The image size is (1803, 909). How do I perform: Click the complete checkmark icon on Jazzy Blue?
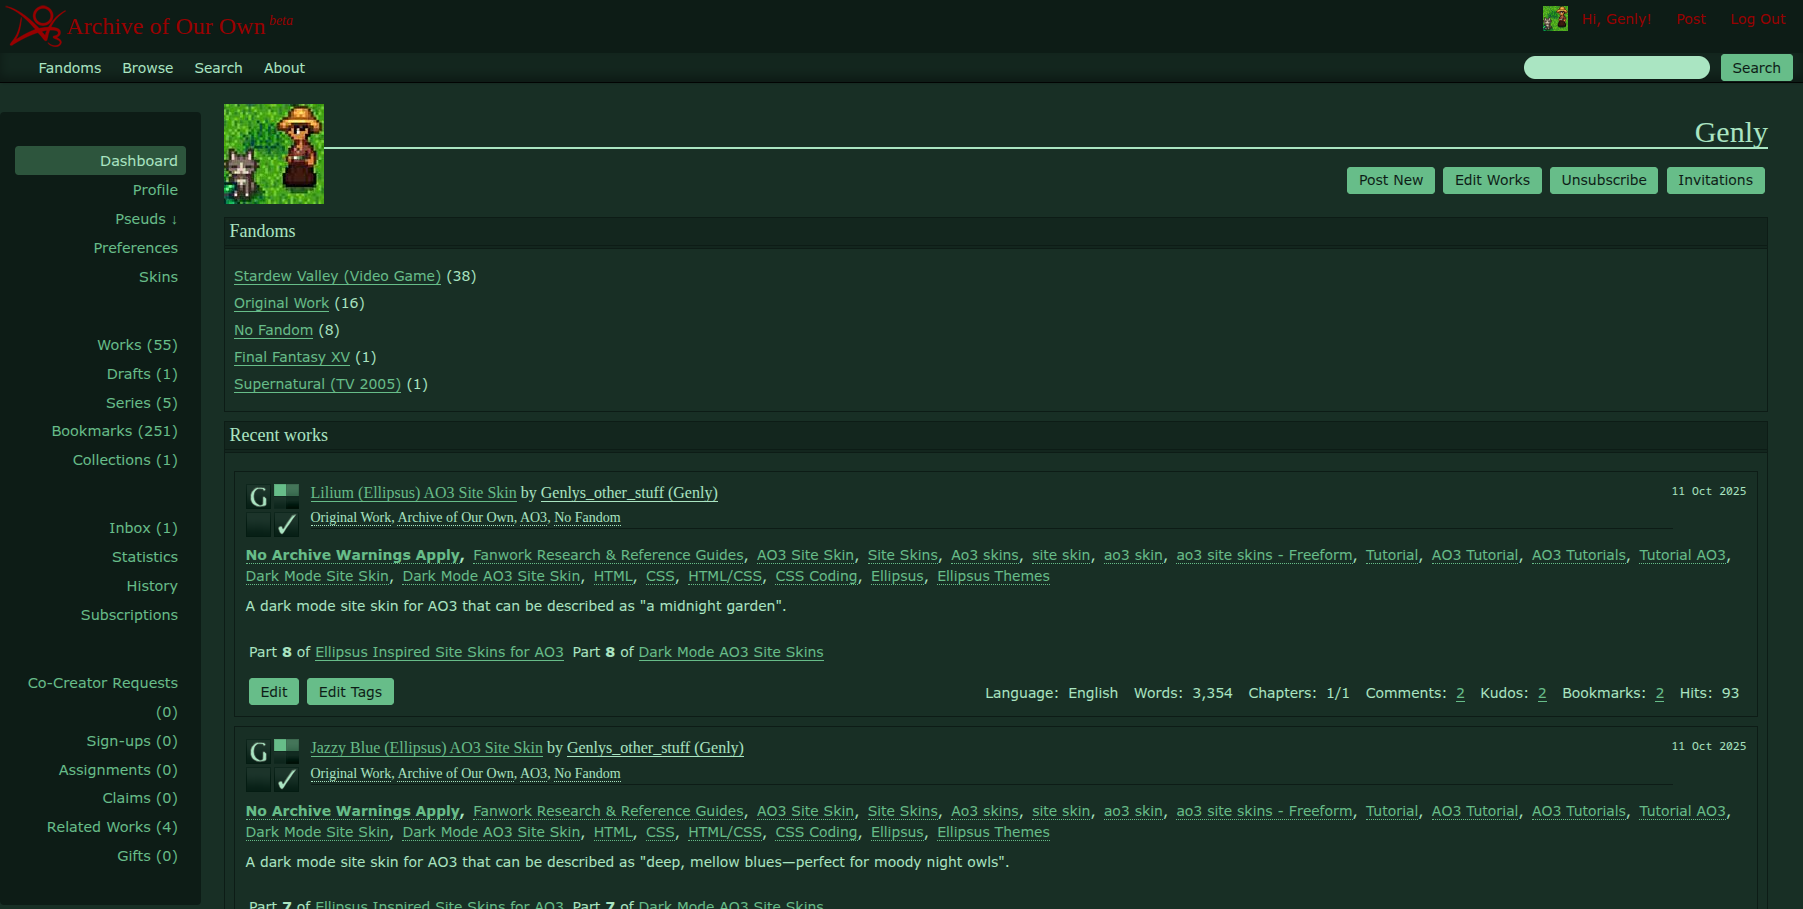pyautogui.click(x=287, y=779)
